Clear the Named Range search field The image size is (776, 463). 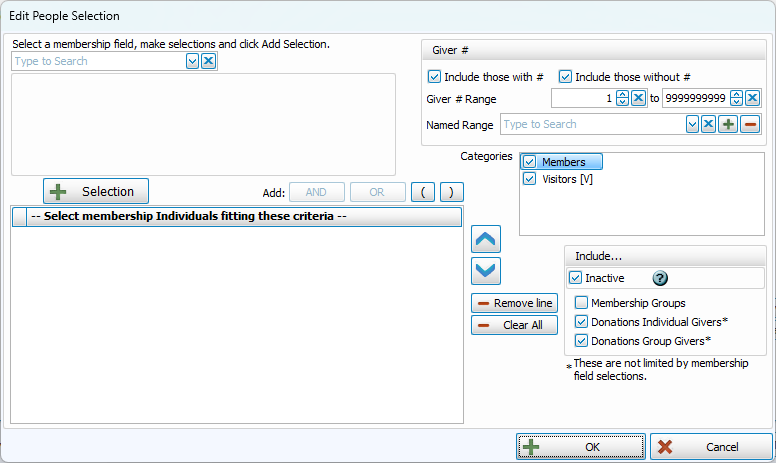click(707, 124)
